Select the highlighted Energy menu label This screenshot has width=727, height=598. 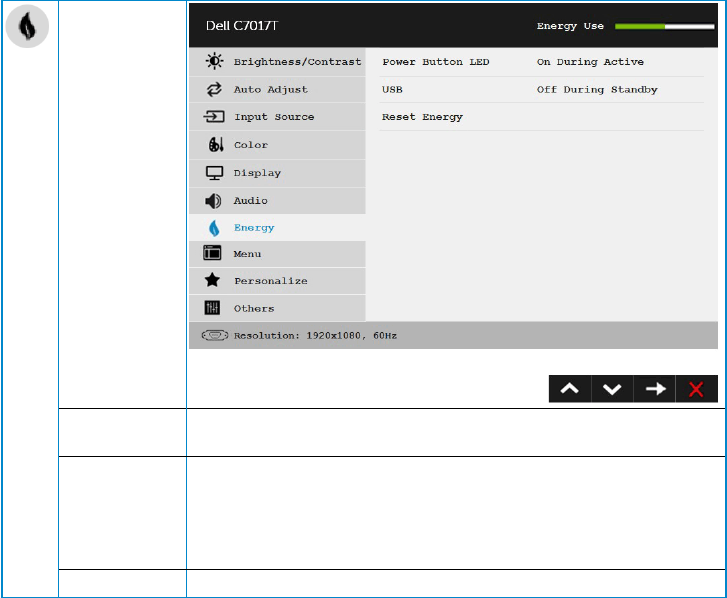click(x=254, y=228)
